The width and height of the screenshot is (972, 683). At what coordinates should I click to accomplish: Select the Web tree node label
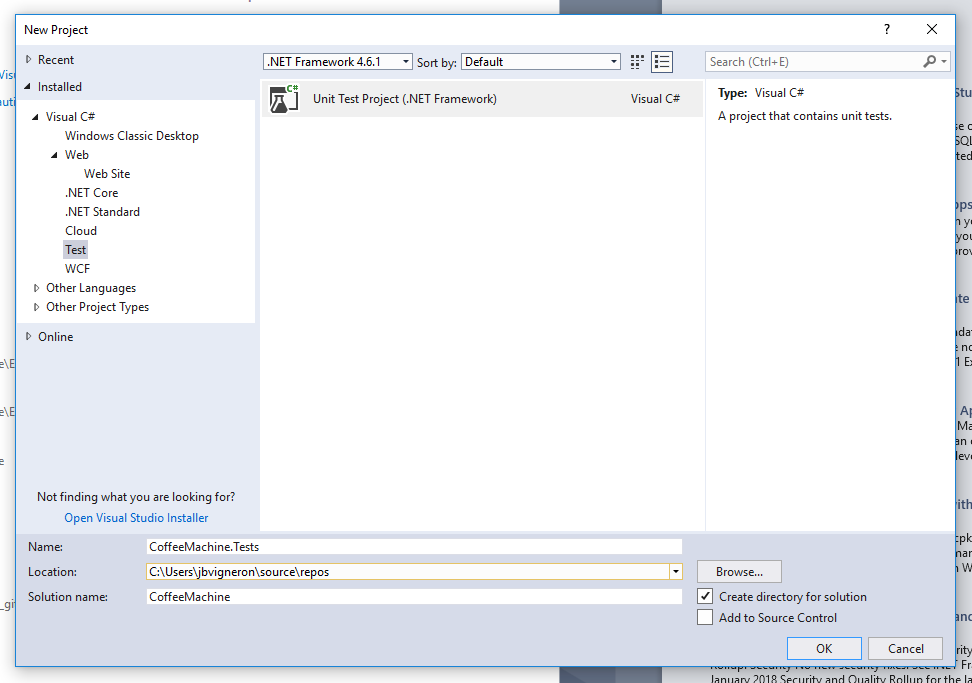[x=77, y=155]
